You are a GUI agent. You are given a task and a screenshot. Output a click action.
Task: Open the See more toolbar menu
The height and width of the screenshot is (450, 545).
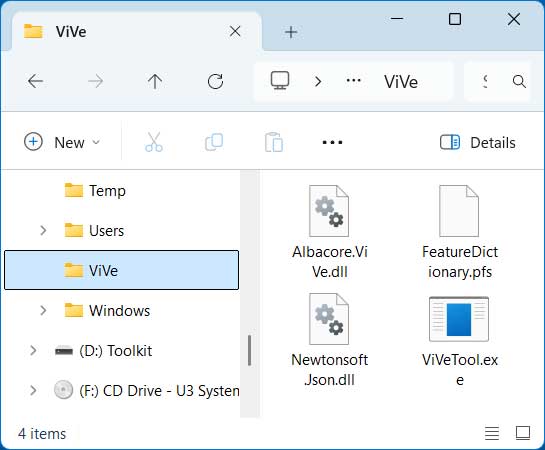pyautogui.click(x=332, y=142)
